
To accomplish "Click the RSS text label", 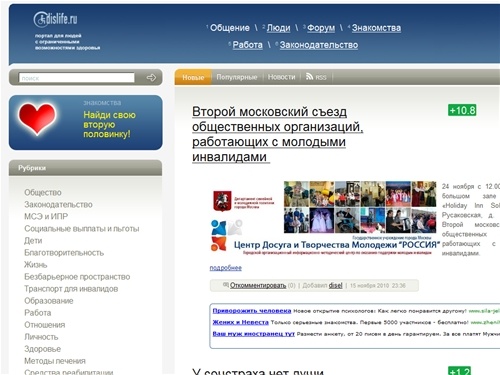I will click(x=321, y=77).
